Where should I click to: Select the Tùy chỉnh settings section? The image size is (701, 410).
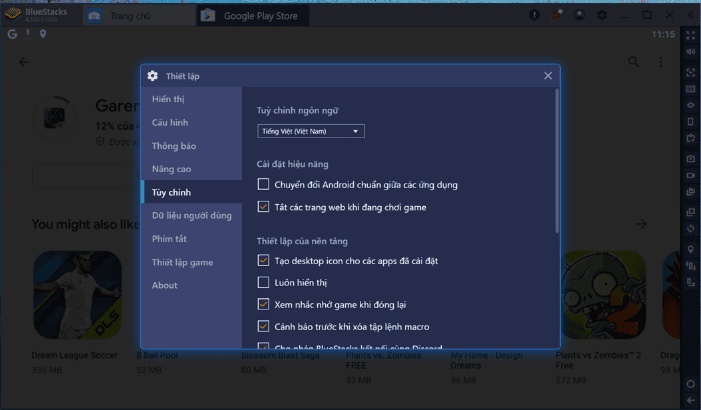coord(192,192)
